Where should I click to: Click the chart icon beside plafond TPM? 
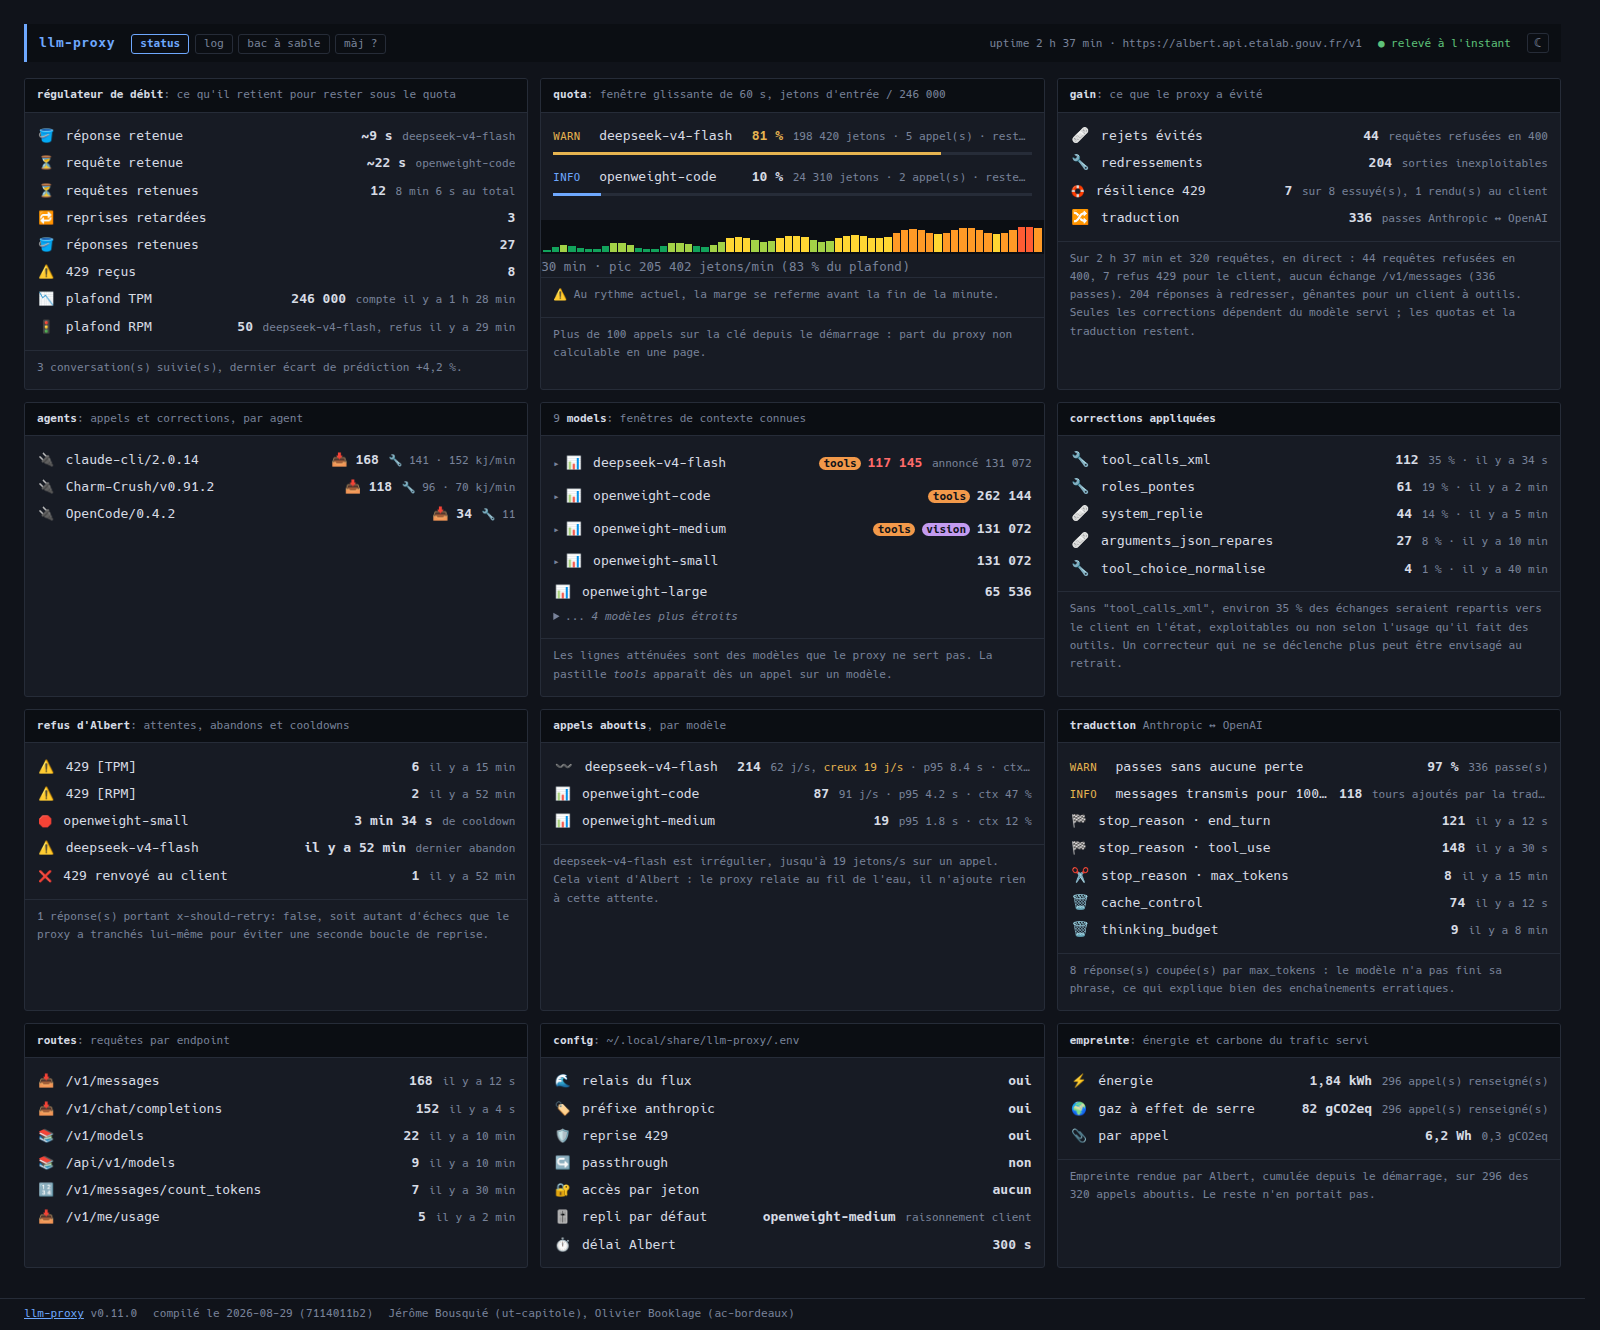point(46,299)
